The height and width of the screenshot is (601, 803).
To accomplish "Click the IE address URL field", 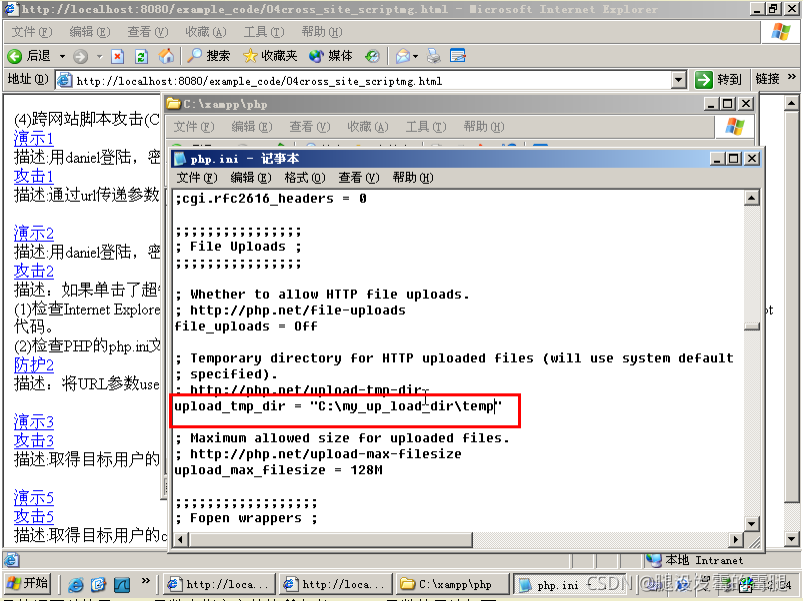I will coord(371,80).
